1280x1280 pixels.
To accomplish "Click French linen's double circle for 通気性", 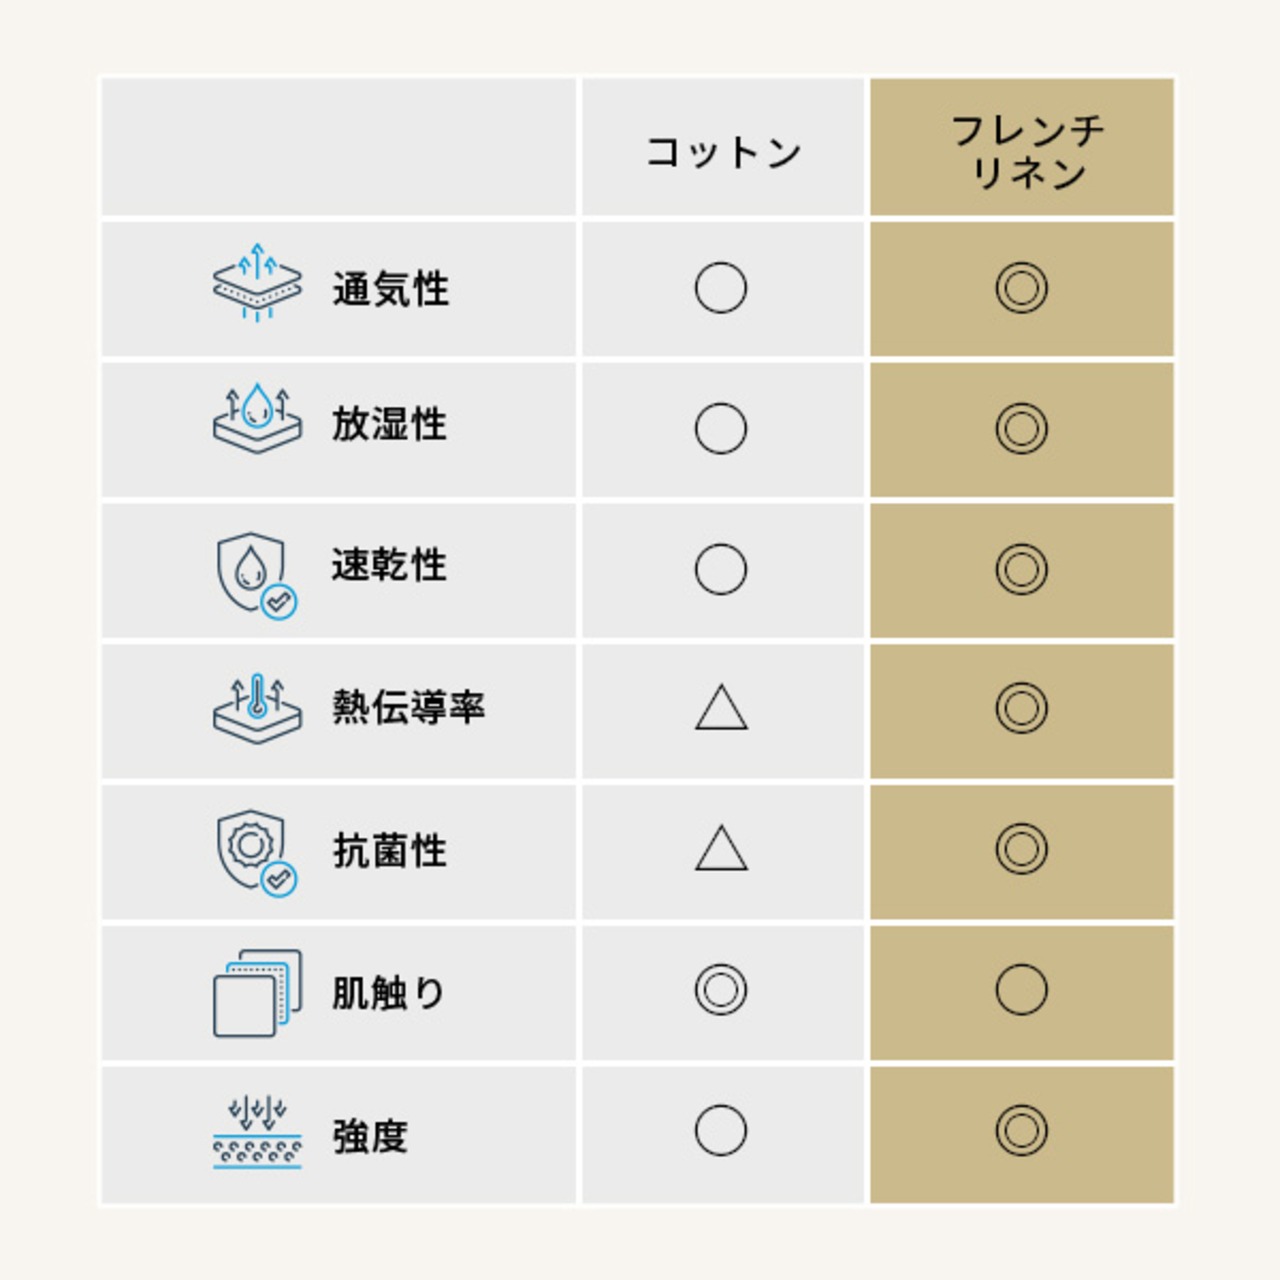I will click(1021, 288).
